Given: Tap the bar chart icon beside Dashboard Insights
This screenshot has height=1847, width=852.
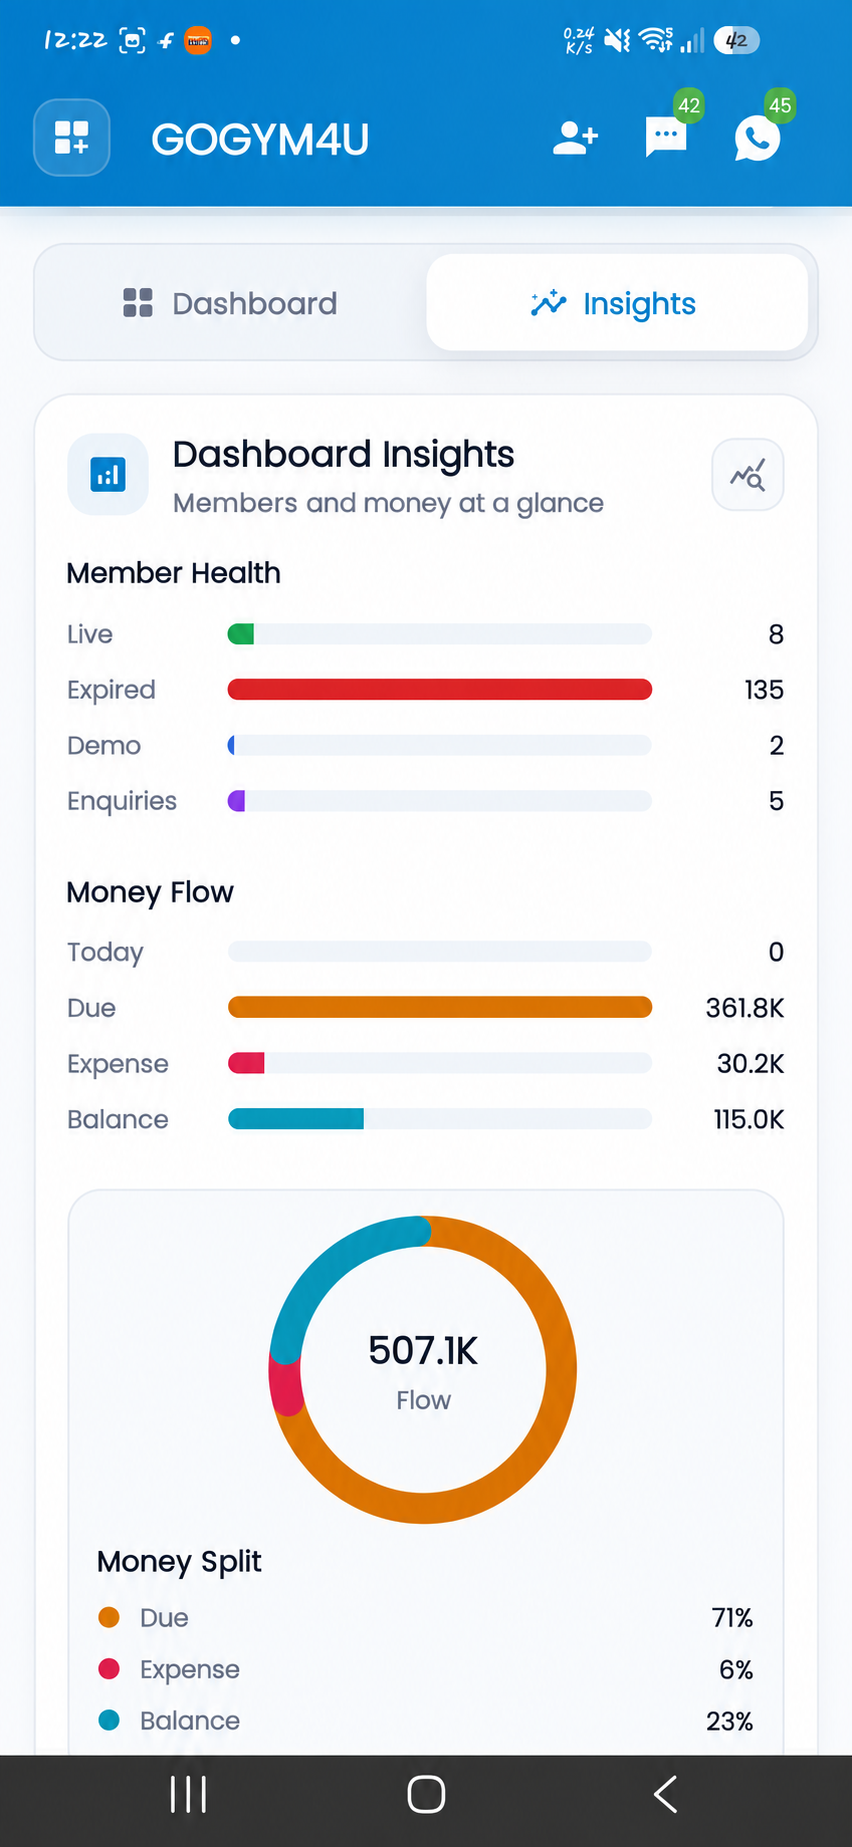Looking at the screenshot, I should click(x=108, y=474).
